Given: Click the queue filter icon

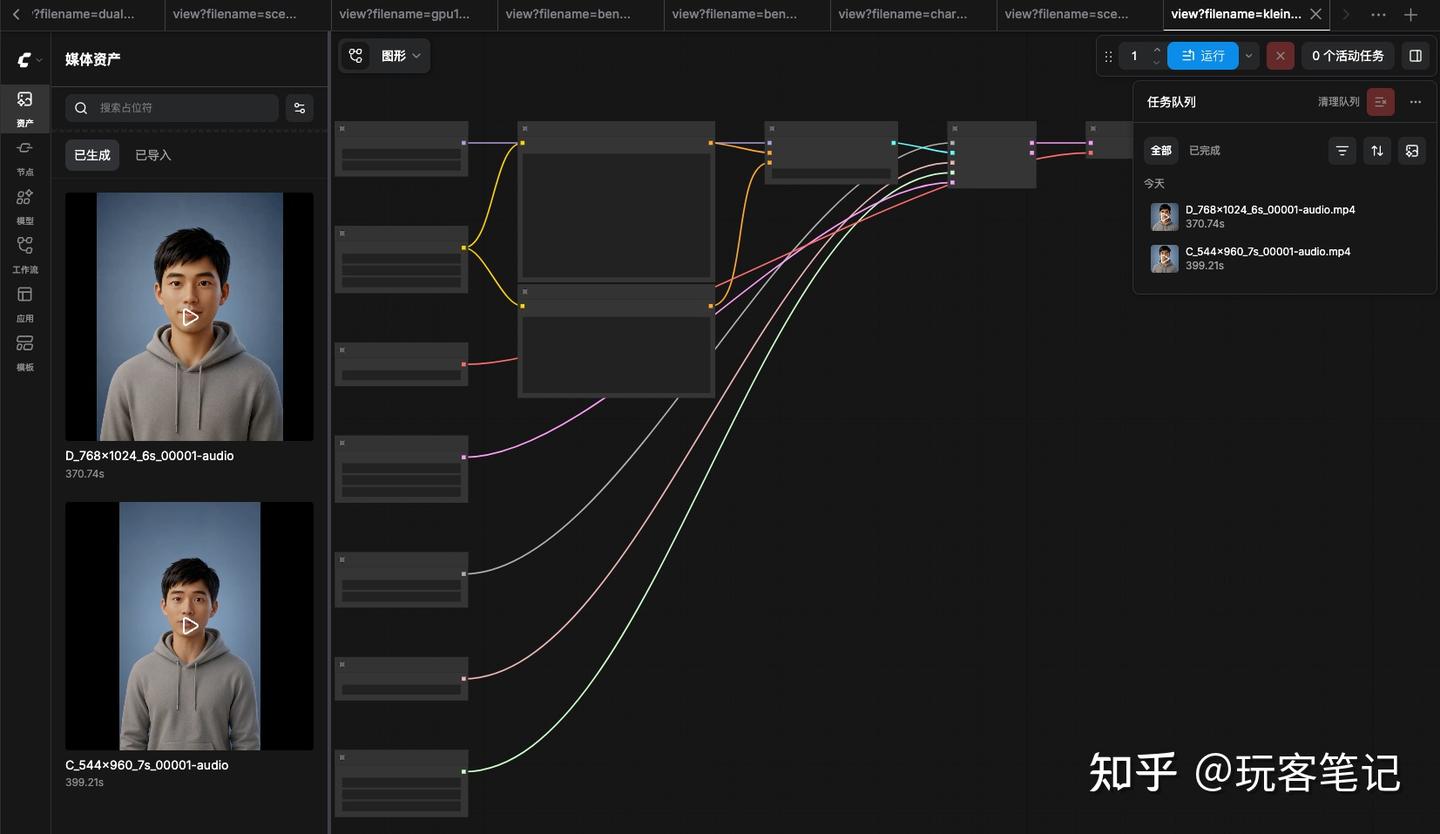Looking at the screenshot, I should [x=1342, y=150].
